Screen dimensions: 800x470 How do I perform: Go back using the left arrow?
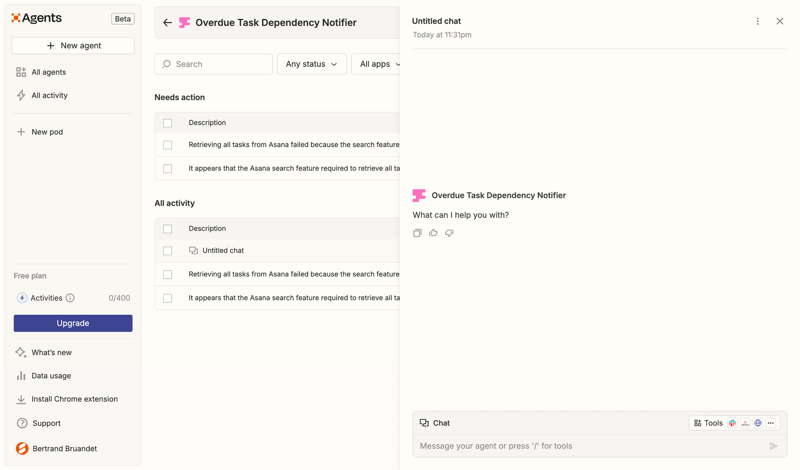pyautogui.click(x=167, y=22)
